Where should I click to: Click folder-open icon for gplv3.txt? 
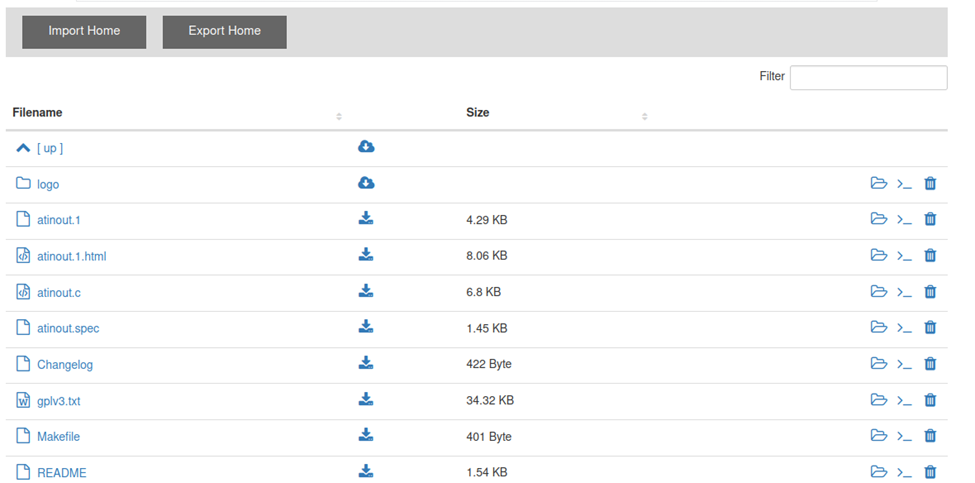click(x=878, y=398)
